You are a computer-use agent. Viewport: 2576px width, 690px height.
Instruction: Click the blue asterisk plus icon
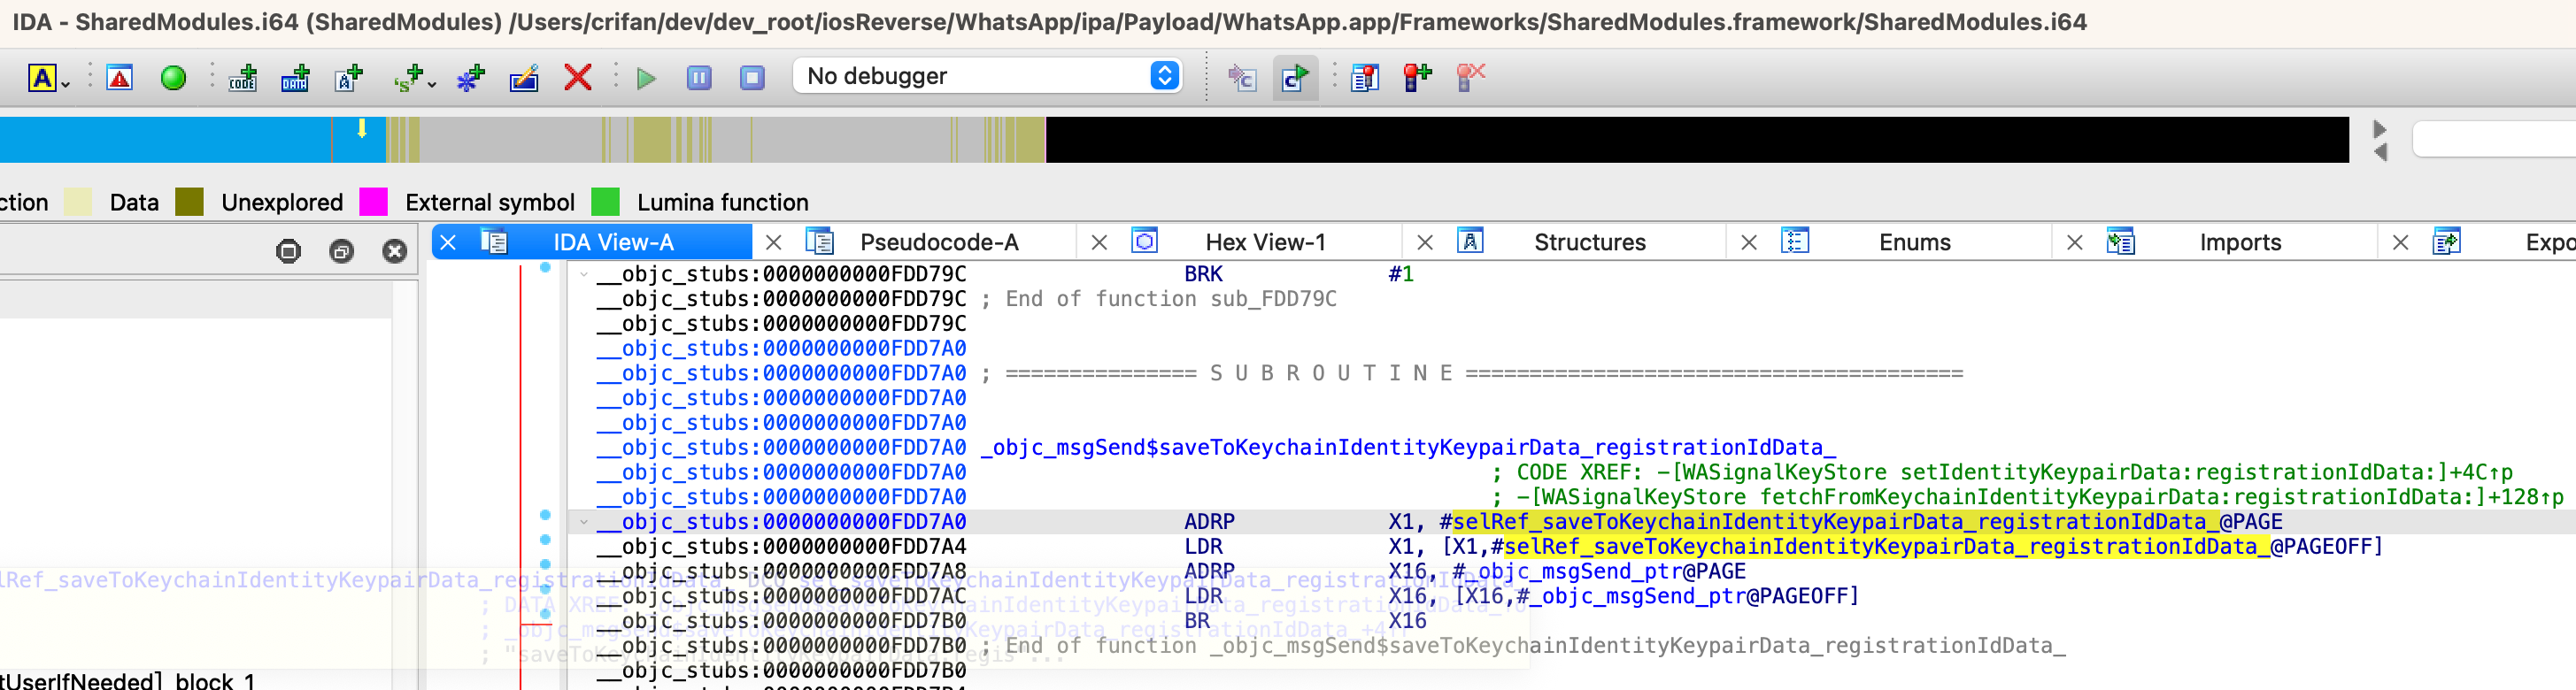(470, 77)
